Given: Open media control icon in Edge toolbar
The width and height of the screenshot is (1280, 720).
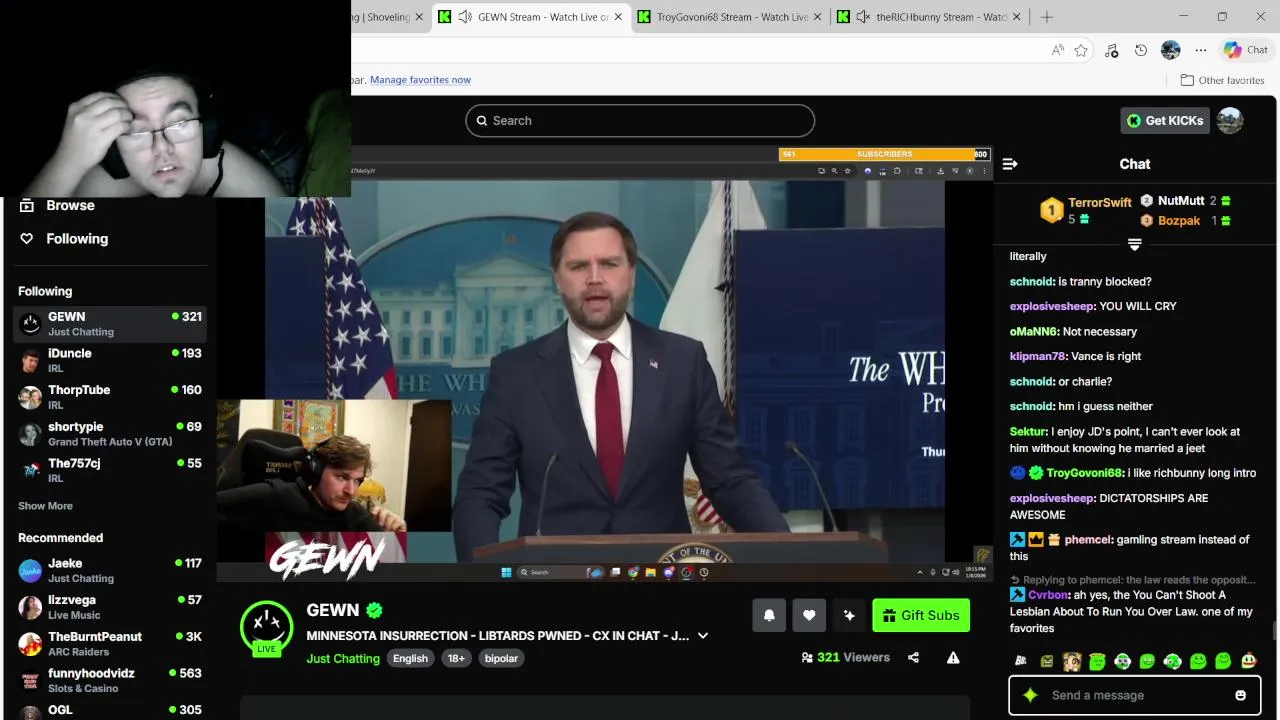Looking at the screenshot, I should (x=1111, y=50).
